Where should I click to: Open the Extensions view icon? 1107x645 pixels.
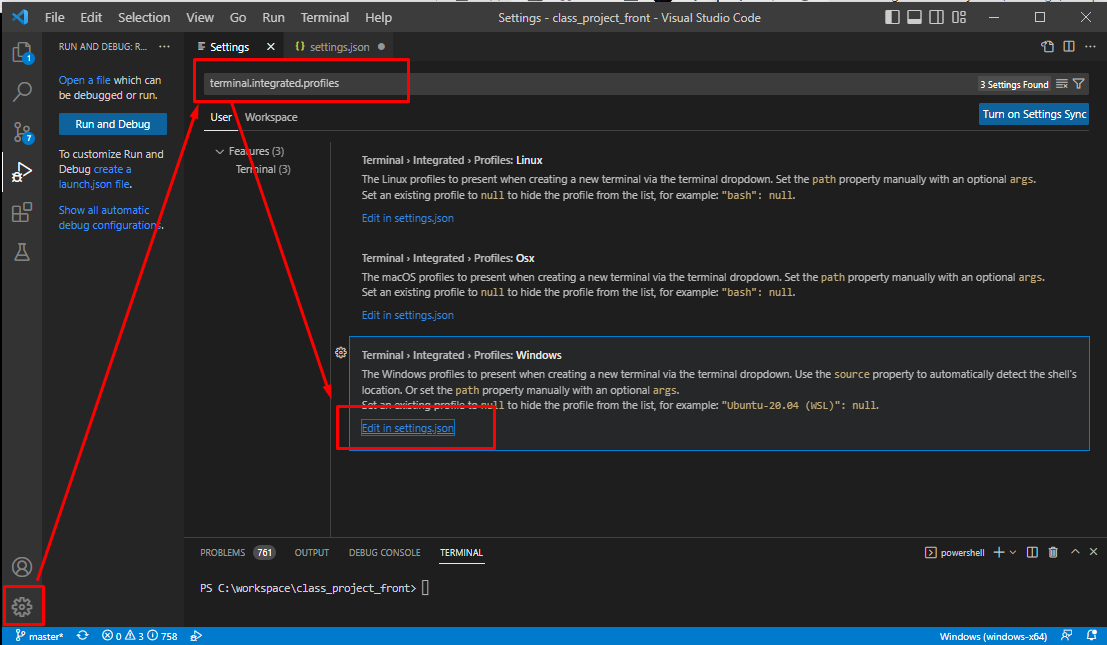click(22, 212)
